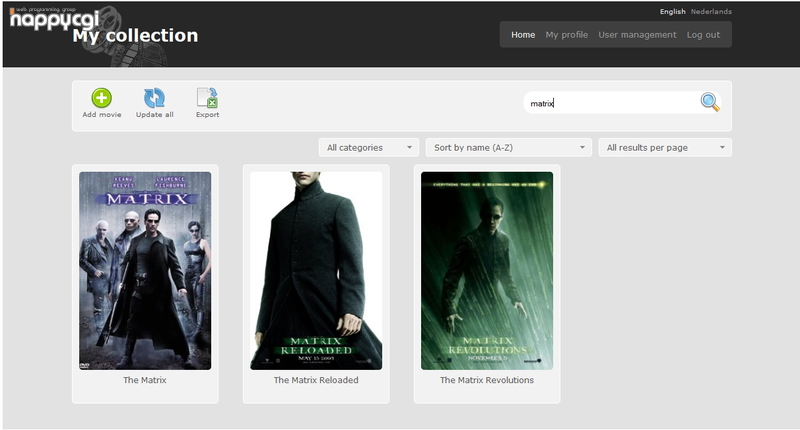Screen dimensions: 800x430
Task: Select Log out in the navigation
Action: [703, 35]
